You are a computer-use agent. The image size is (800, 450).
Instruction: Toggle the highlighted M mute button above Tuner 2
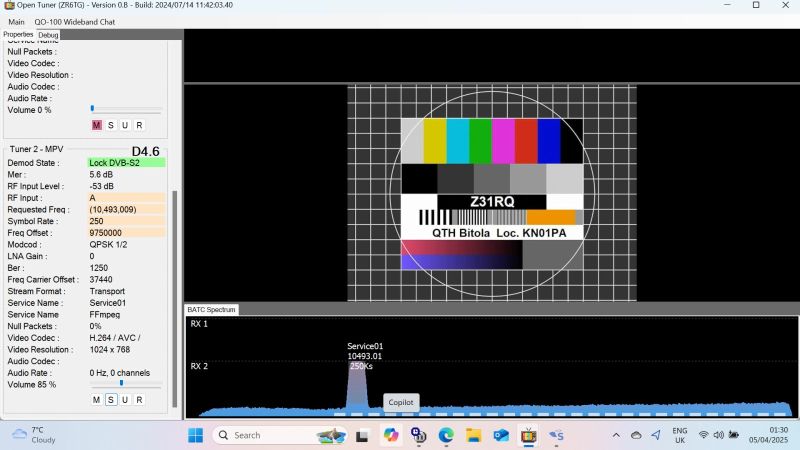[97, 125]
